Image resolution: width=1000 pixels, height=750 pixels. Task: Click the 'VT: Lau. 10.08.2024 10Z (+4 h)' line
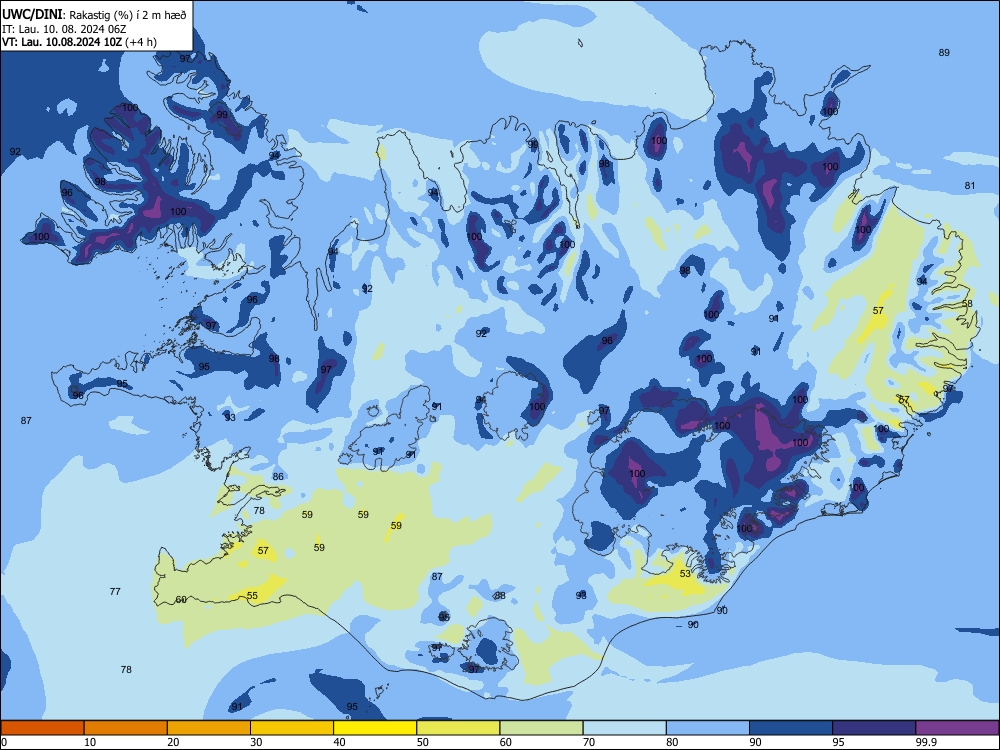[x=79, y=42]
